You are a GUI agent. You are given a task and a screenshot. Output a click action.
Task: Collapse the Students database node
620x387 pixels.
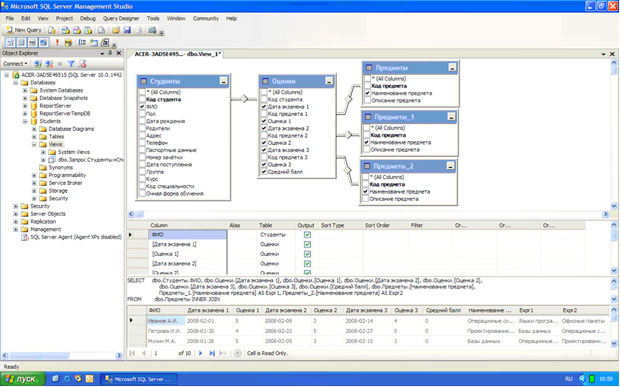point(25,121)
